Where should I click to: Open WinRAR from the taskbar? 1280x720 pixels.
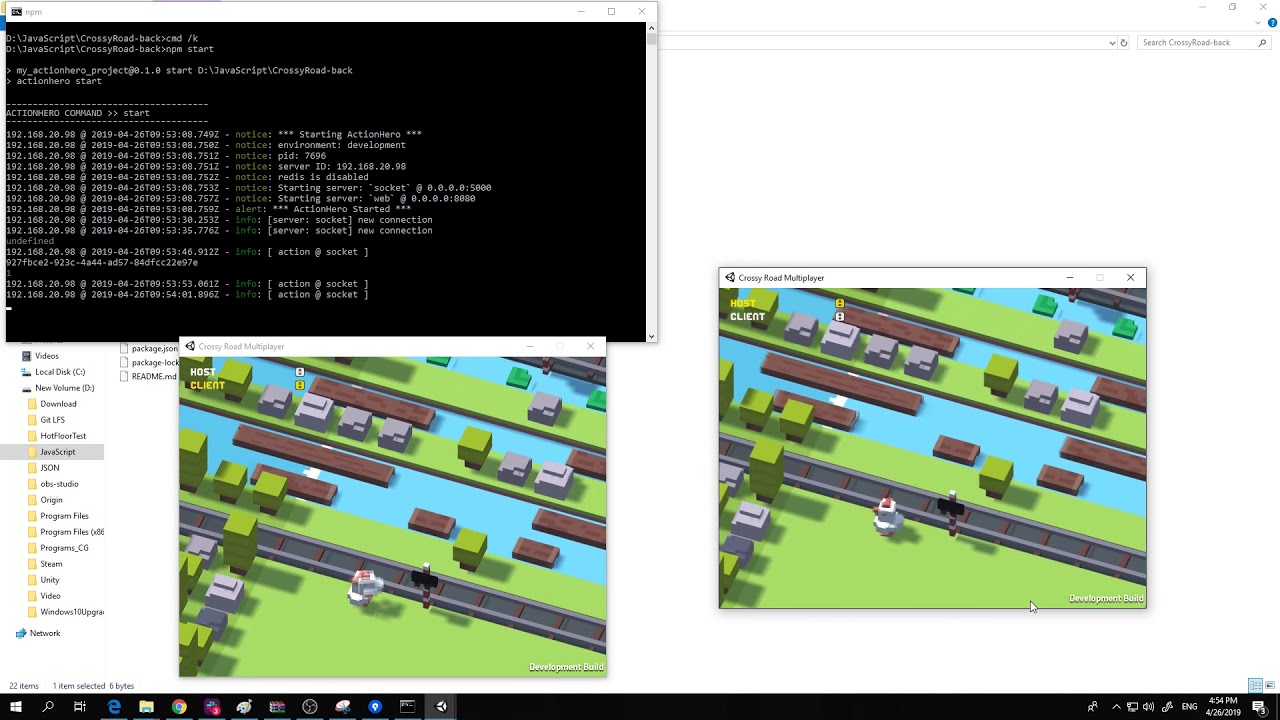[x=277, y=707]
